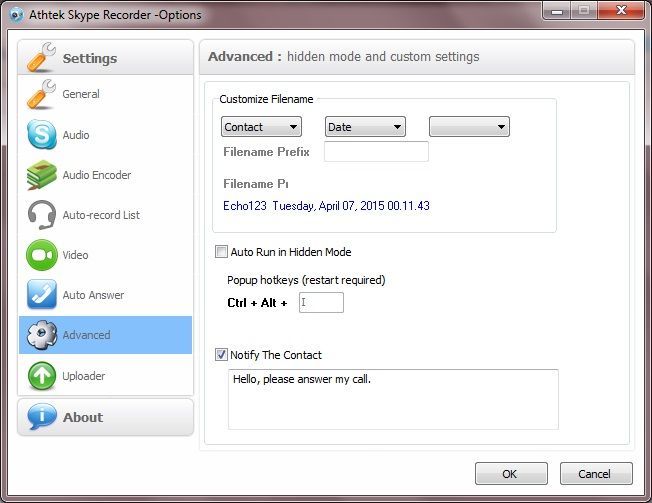
Task: Select the Uploader settings label
Action: point(84,376)
